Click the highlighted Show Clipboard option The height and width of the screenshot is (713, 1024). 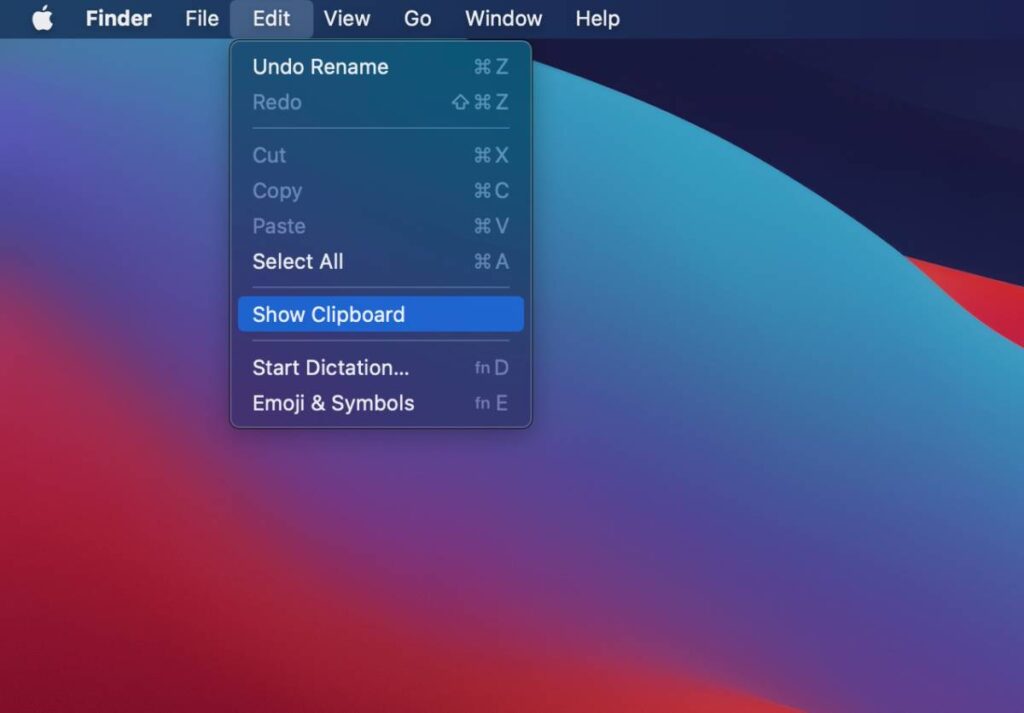(329, 314)
